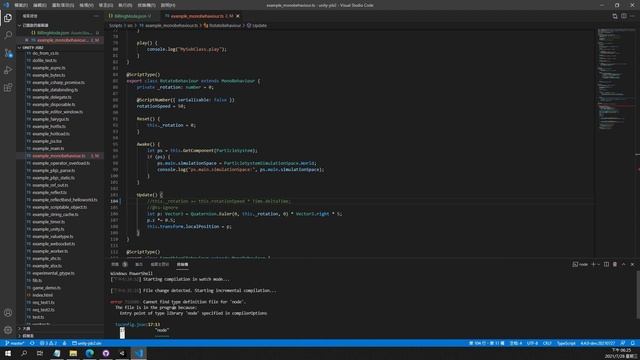Create a new terminal with the plus icon
Viewport: 640px width, 360px height.
[593, 264]
